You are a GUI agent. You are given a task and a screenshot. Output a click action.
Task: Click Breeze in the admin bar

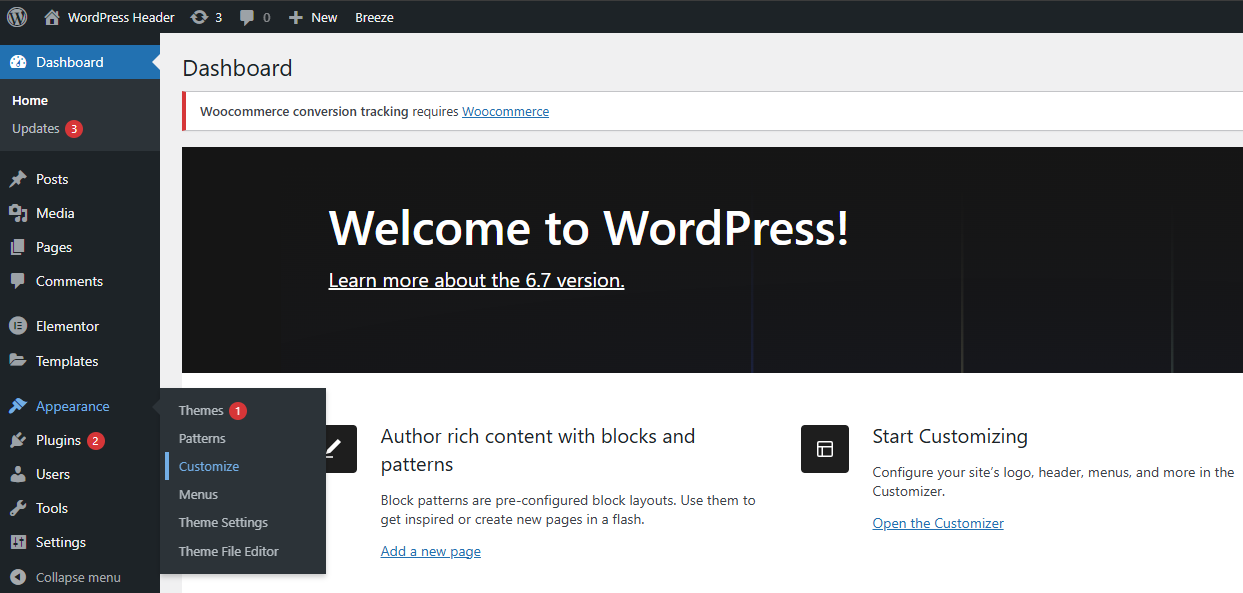[x=374, y=17]
